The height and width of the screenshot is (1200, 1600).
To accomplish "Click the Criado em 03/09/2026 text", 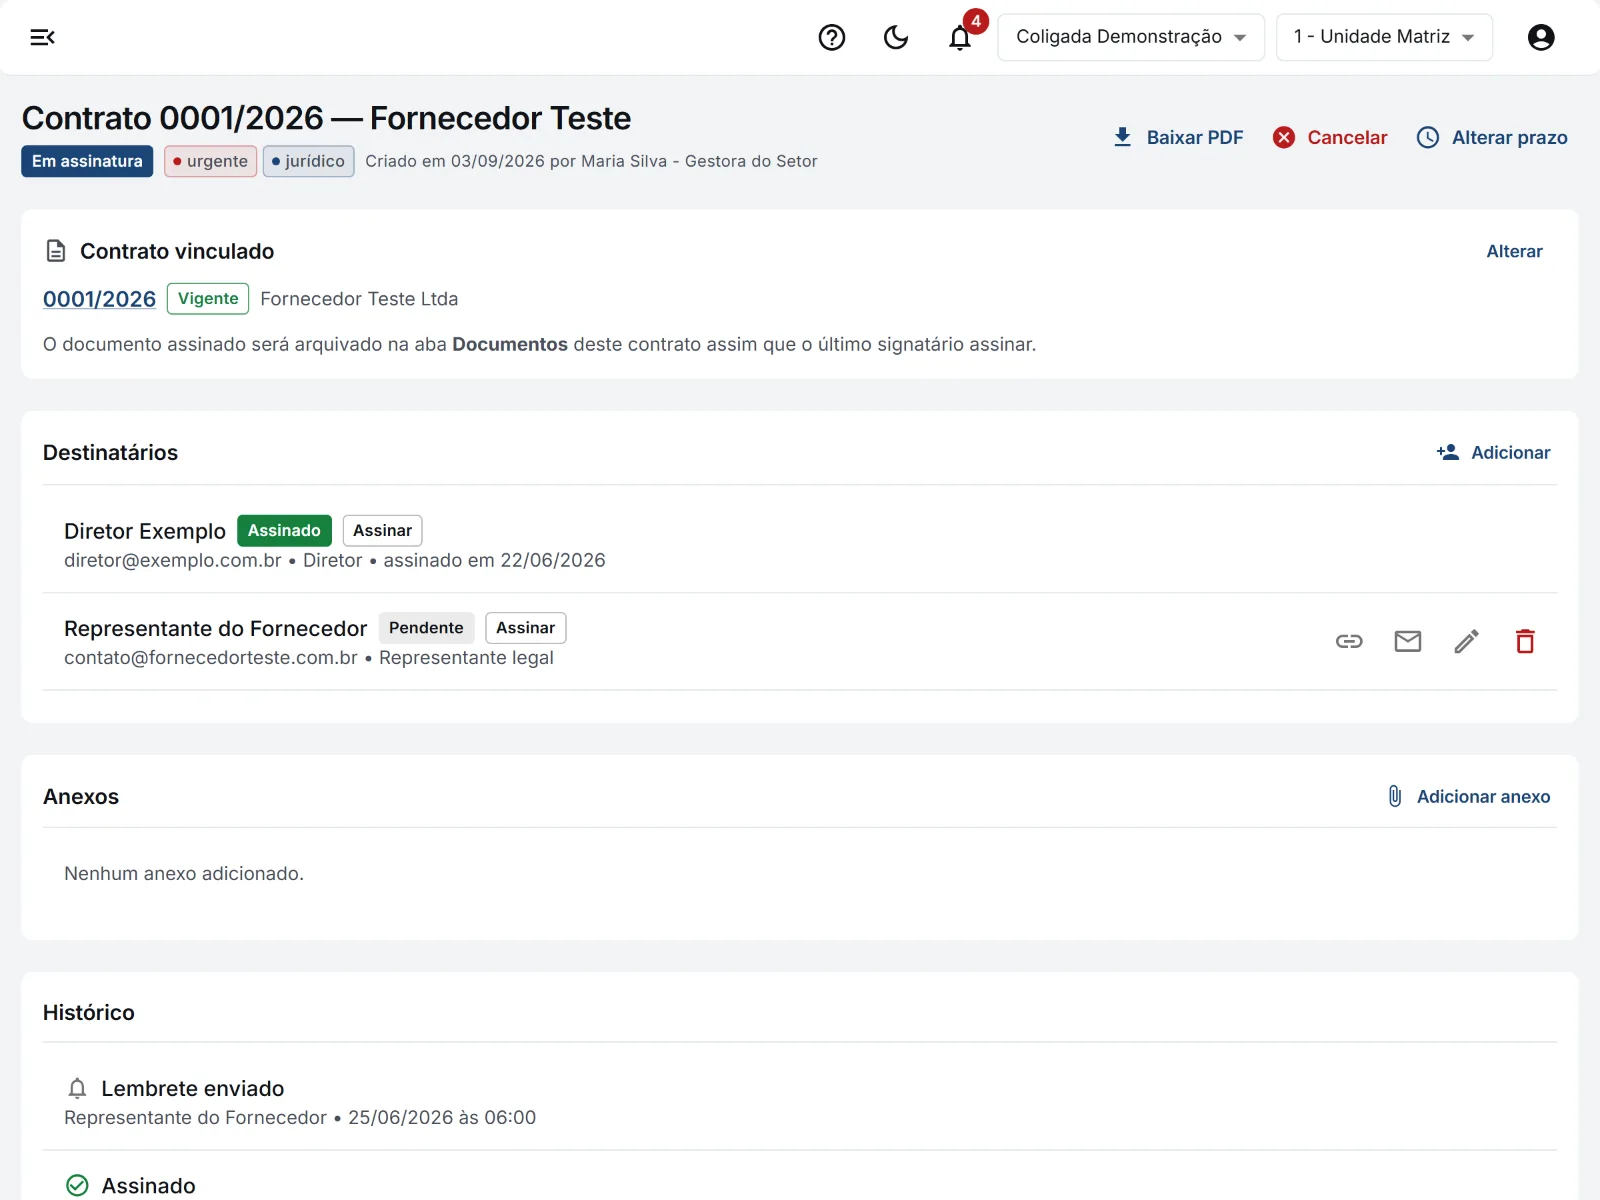I will pyautogui.click(x=455, y=161).
